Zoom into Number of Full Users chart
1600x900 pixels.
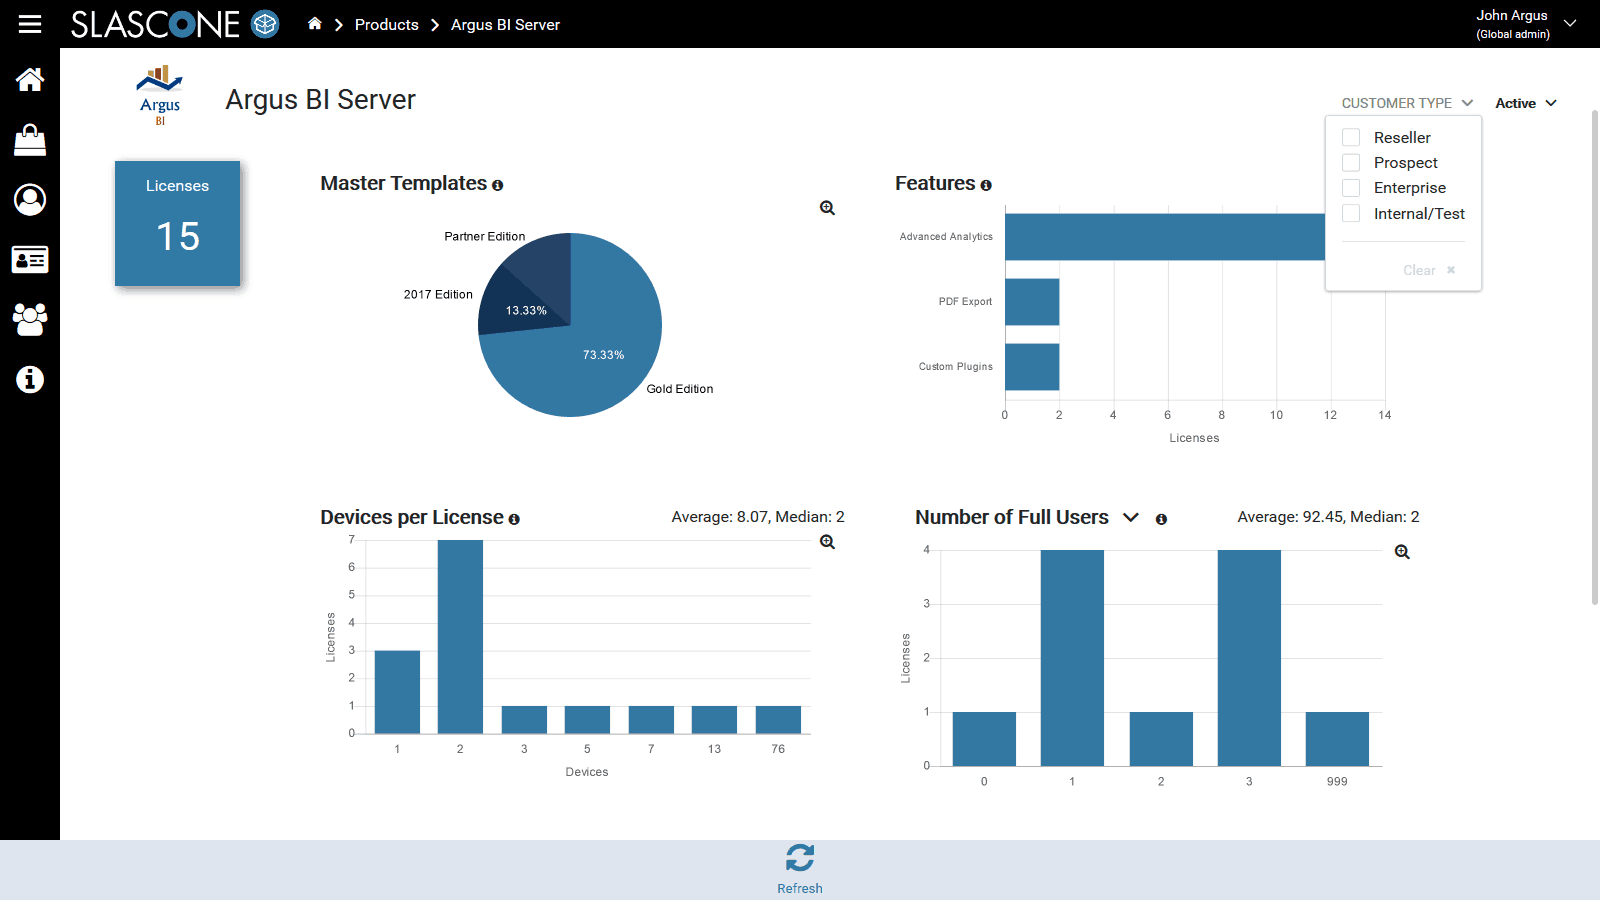click(1402, 552)
